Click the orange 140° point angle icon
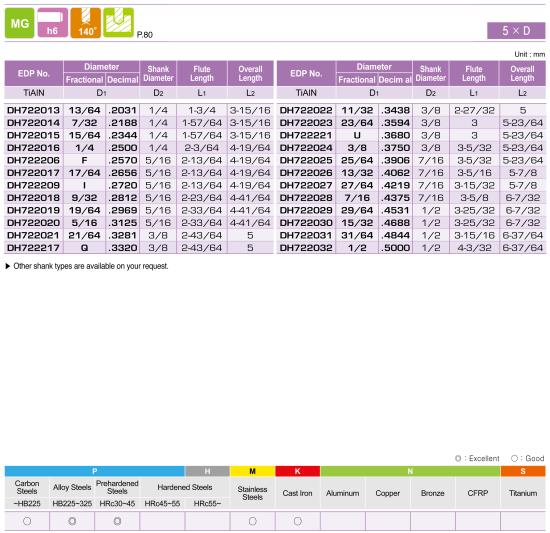Screen dimensions: 550x533 pos(86,23)
